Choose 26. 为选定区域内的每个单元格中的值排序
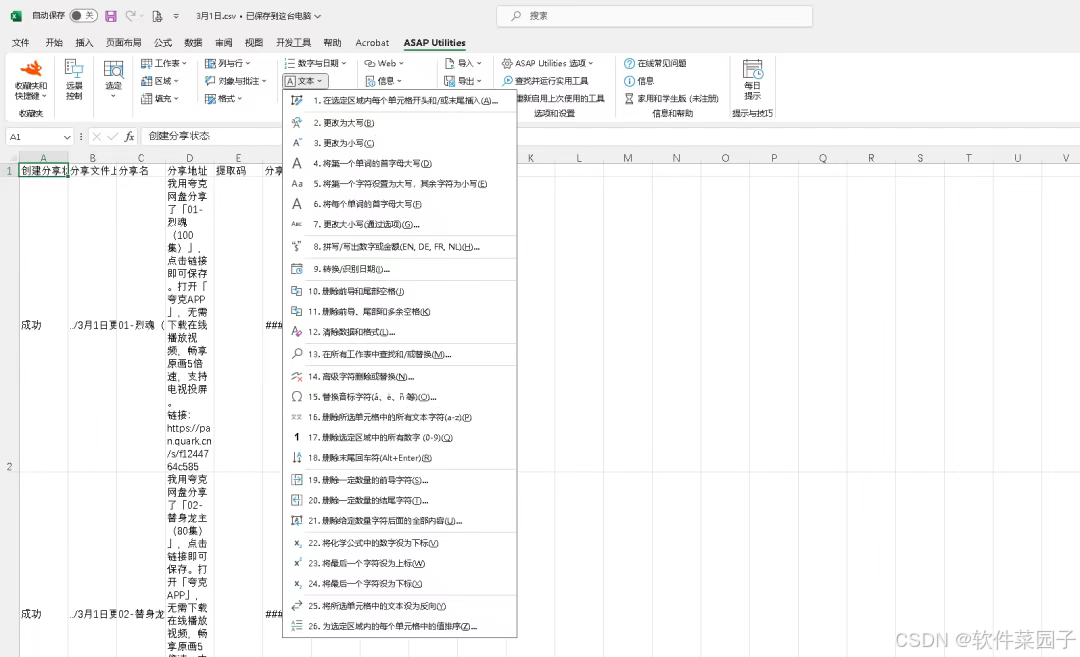1080x657 pixels. point(399,627)
